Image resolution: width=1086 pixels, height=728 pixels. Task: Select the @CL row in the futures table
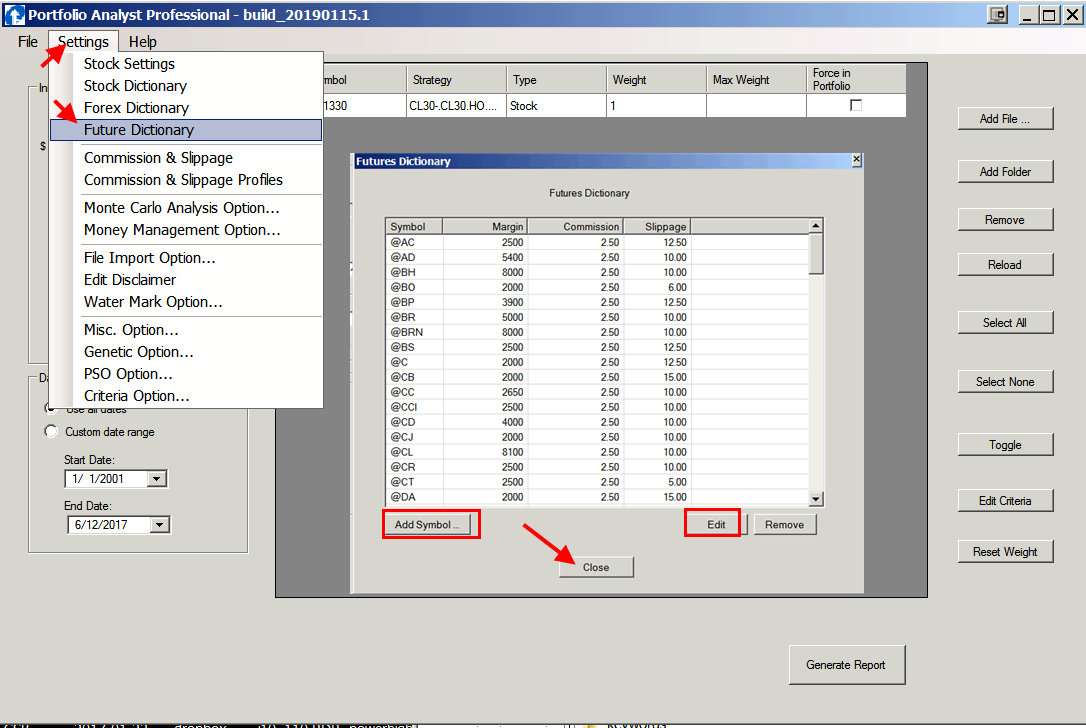[403, 452]
